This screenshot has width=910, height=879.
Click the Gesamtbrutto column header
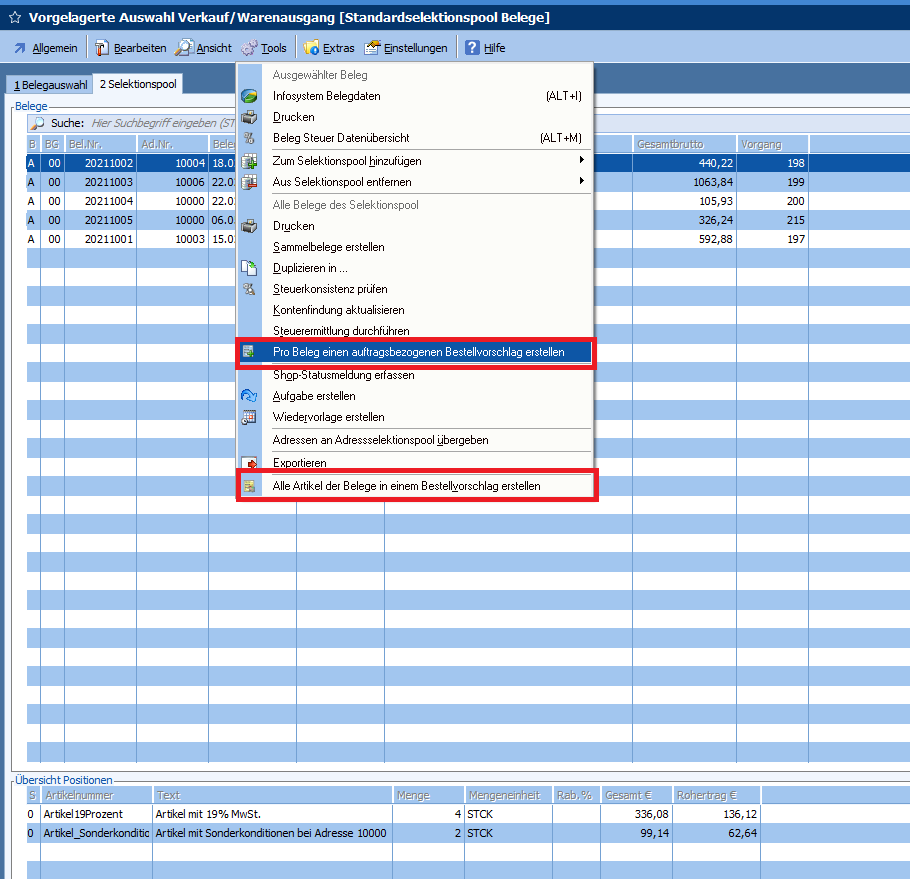point(684,144)
